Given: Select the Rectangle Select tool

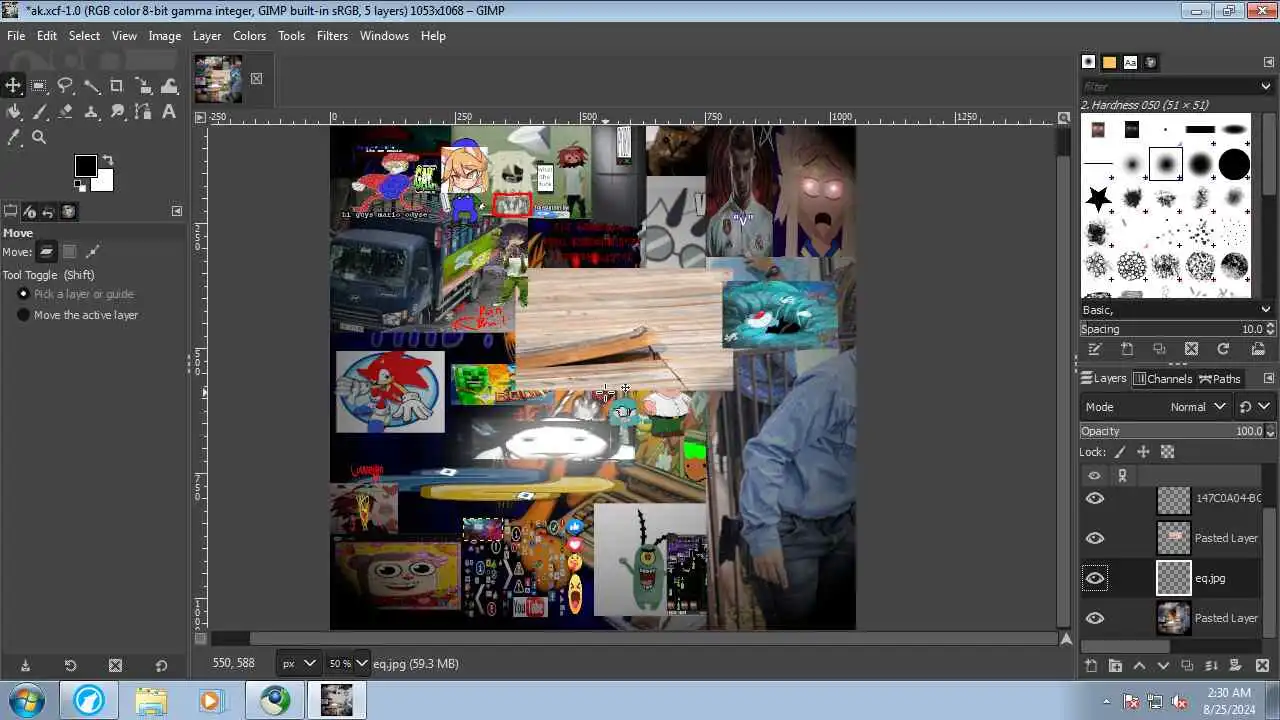Looking at the screenshot, I should tap(39, 86).
